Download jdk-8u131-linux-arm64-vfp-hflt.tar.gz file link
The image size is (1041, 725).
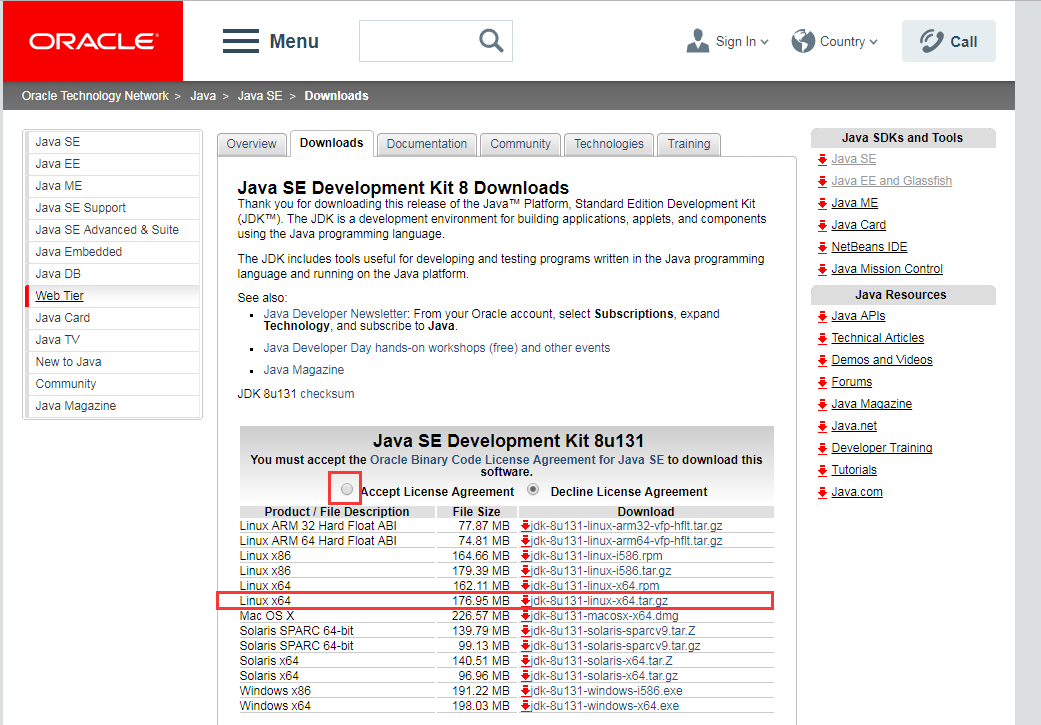pyautogui.click(x=626, y=541)
